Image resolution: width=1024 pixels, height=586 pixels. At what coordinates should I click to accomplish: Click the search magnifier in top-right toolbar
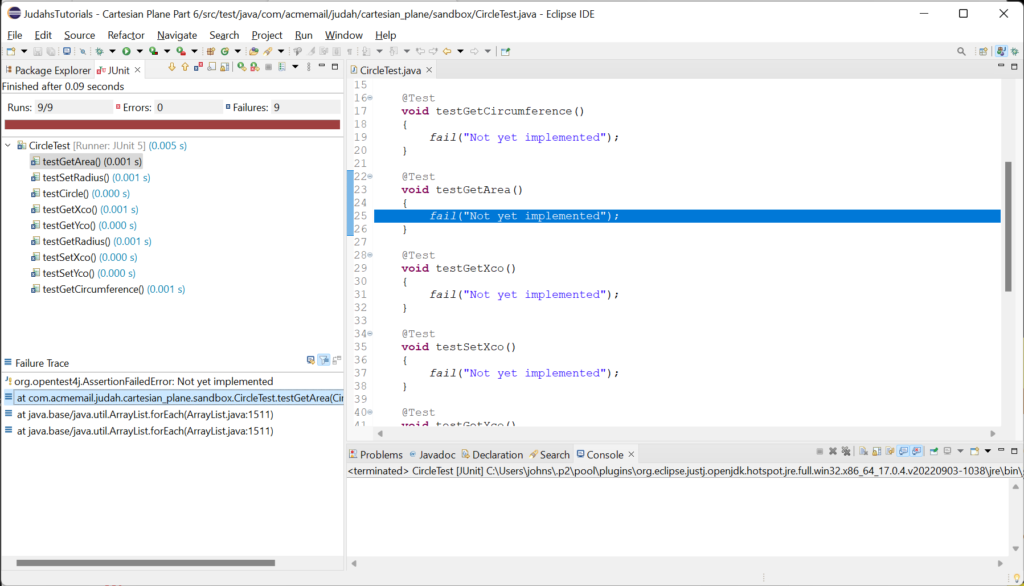[x=961, y=51]
